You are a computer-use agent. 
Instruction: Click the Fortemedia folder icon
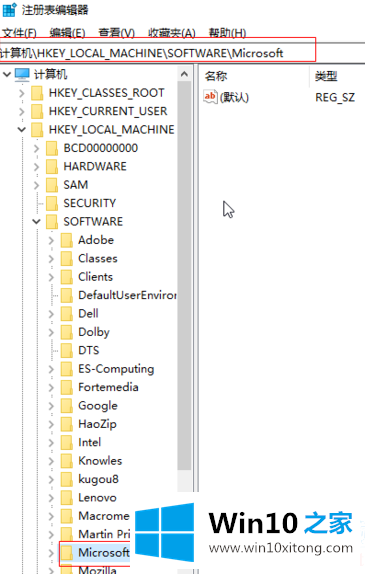[67, 387]
